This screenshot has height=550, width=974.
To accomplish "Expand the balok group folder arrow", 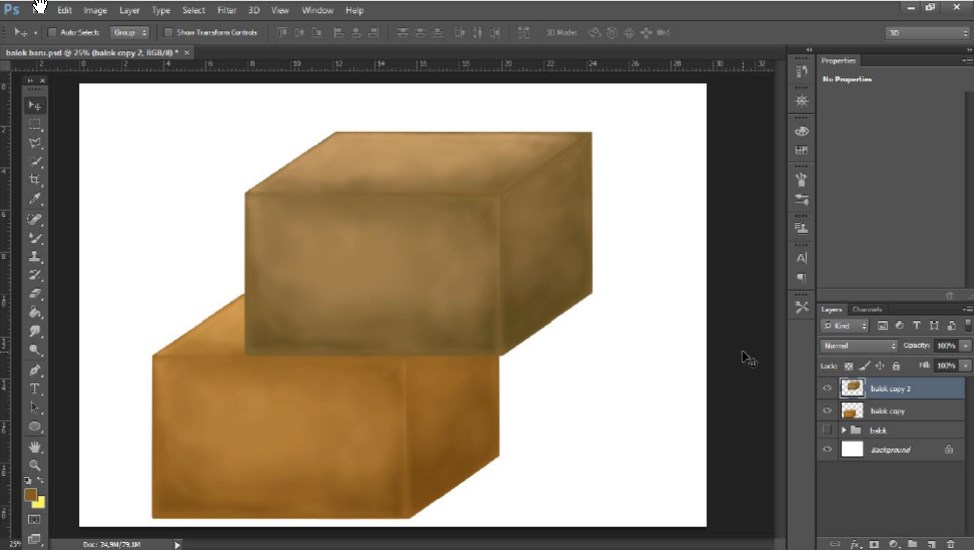I will [844, 430].
